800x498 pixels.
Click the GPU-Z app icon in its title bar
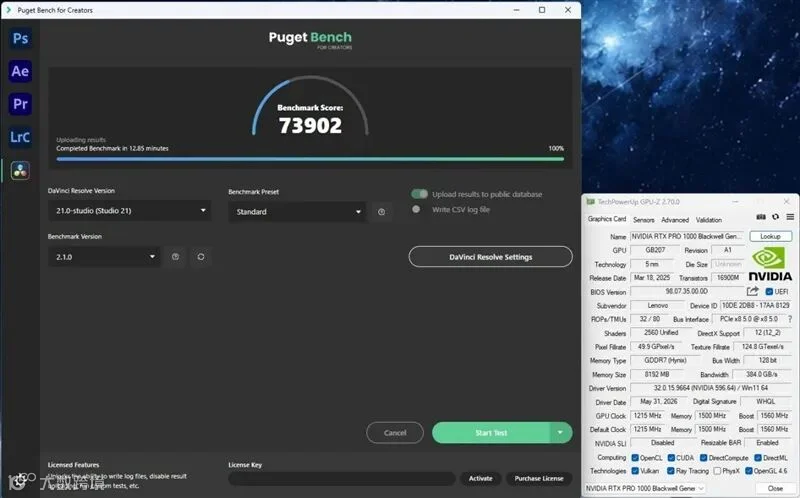click(591, 202)
